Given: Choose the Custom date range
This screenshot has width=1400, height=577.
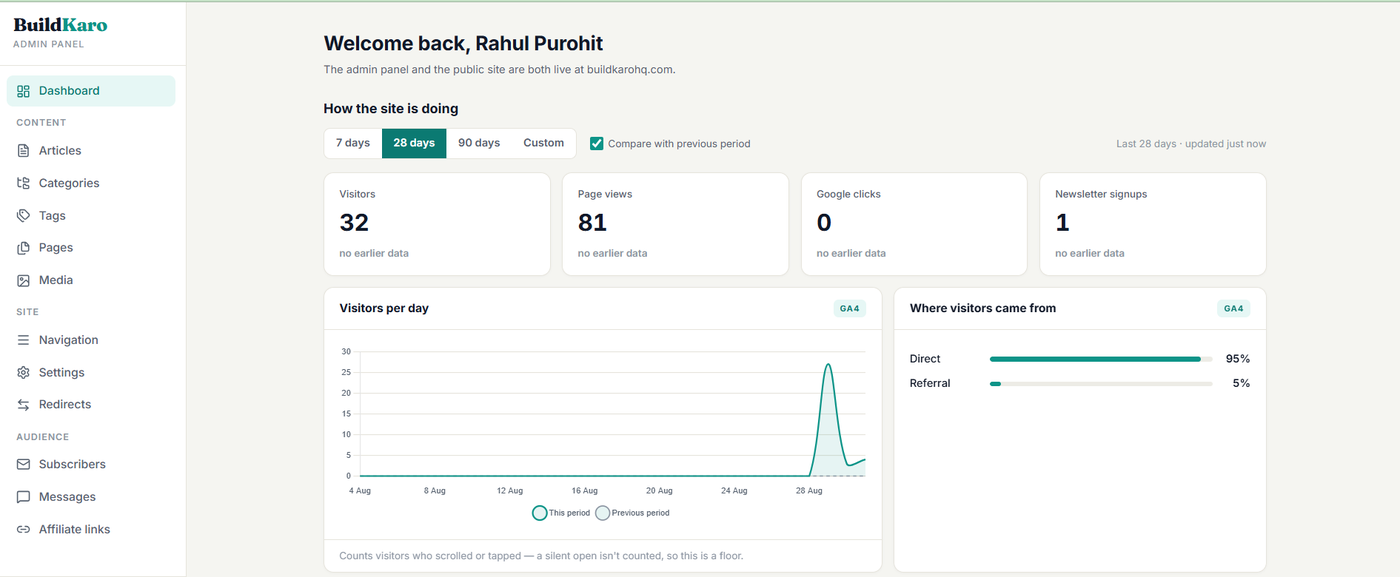Looking at the screenshot, I should tap(544, 143).
